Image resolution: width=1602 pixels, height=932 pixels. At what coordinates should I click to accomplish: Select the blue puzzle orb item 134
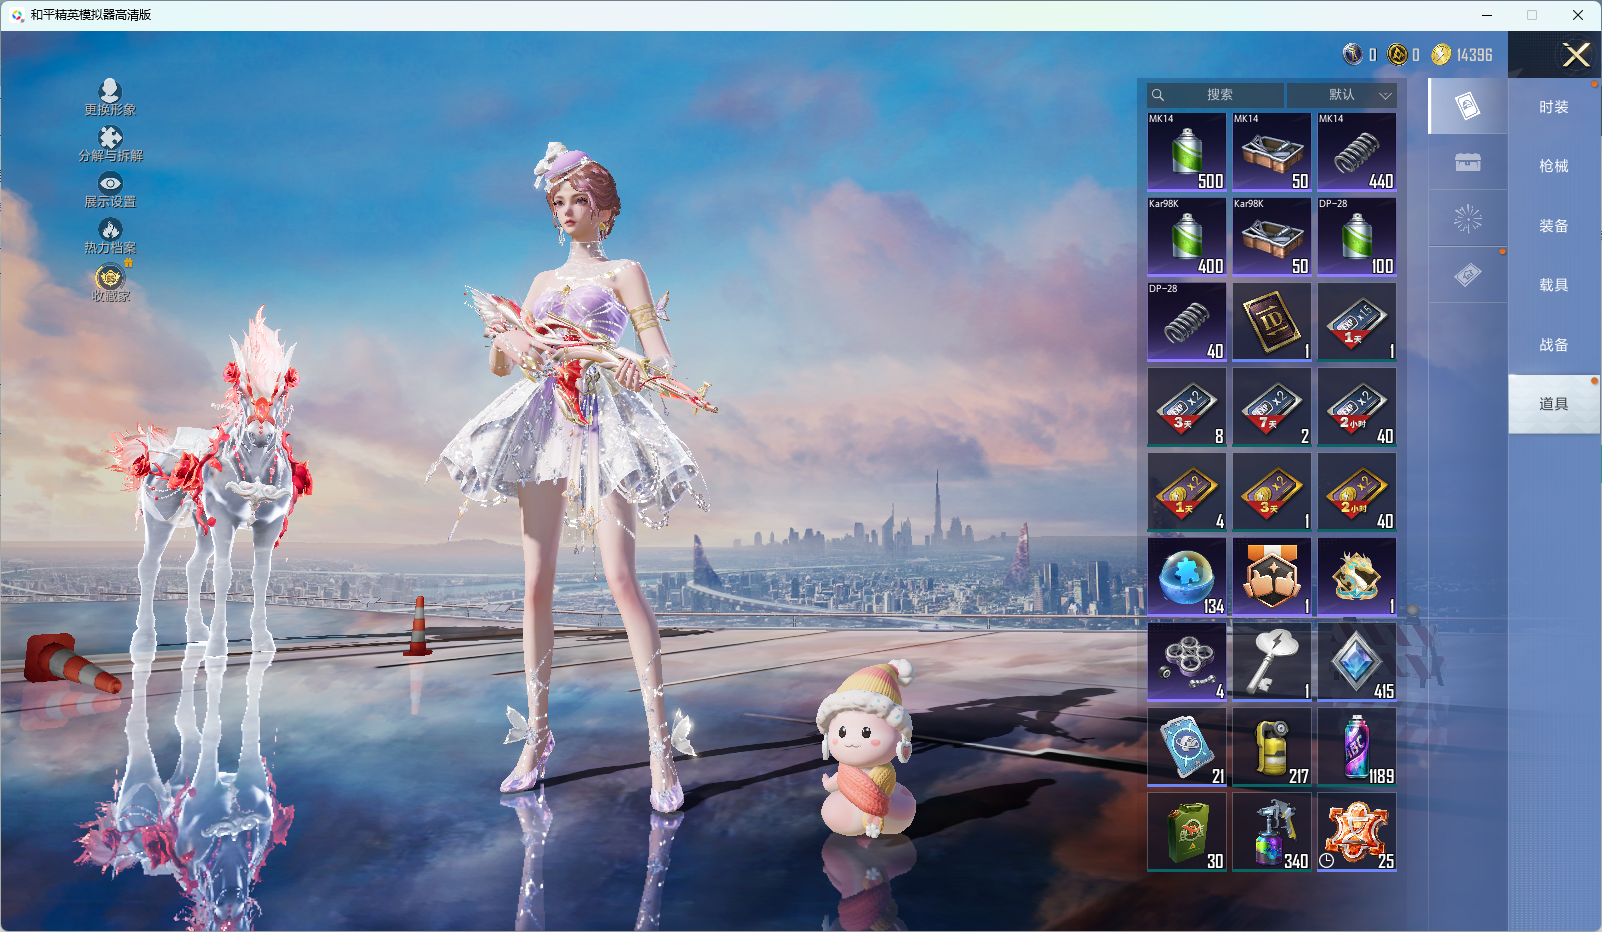pos(1187,577)
